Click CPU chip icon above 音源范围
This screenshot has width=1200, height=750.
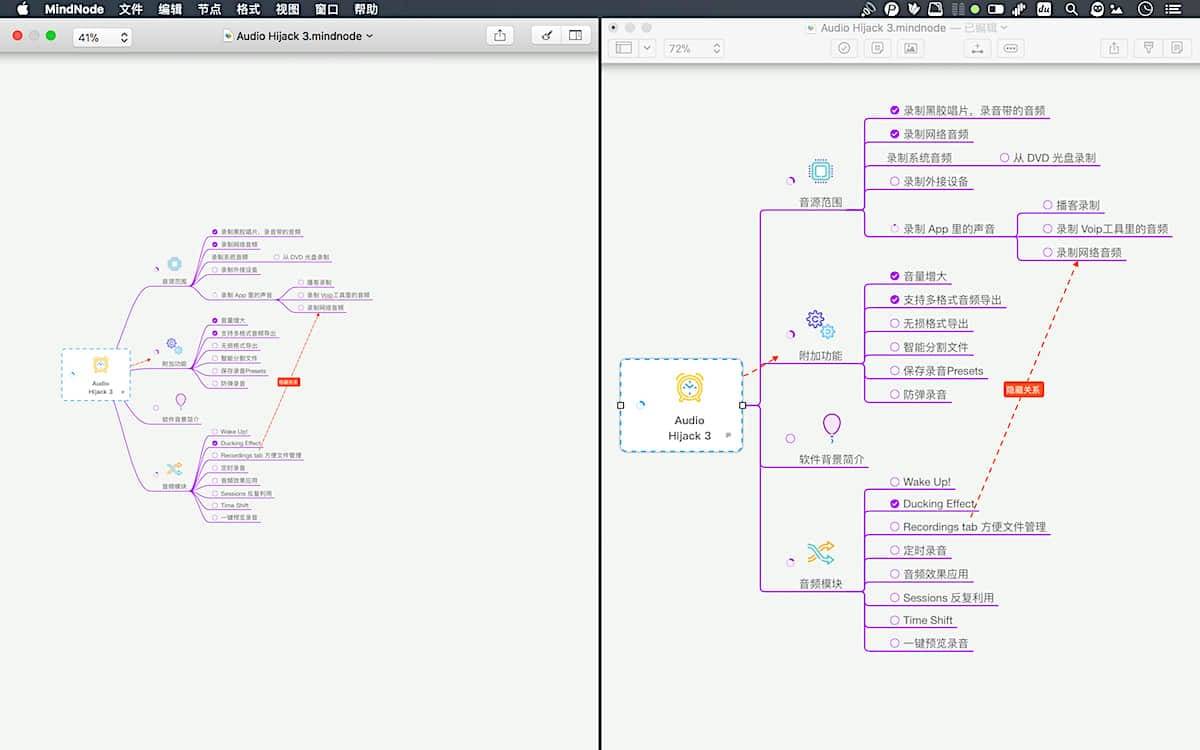[821, 171]
